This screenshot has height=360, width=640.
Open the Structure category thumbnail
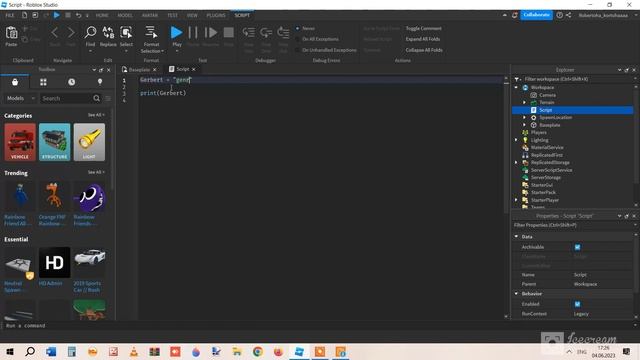(x=55, y=142)
